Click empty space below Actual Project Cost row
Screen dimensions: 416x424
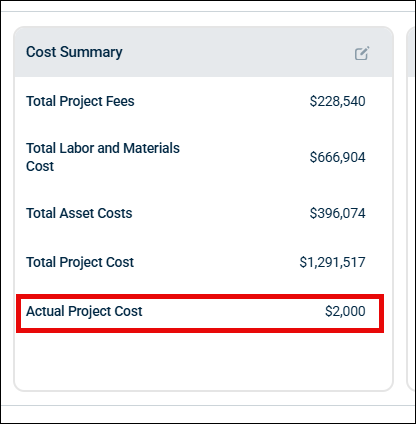coord(203,360)
